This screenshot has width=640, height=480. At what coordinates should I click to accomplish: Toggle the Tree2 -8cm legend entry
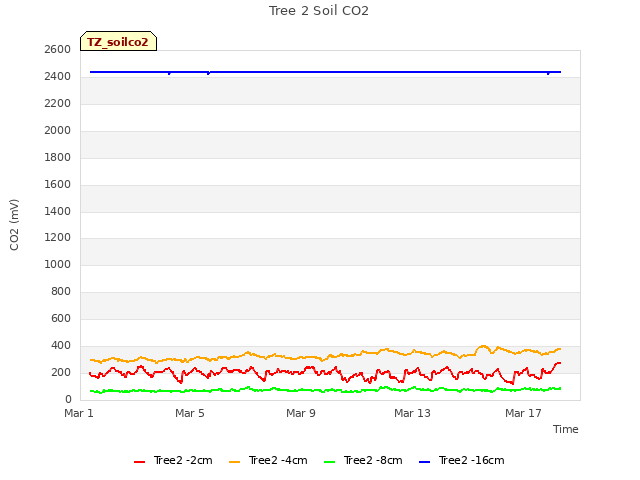[363, 460]
